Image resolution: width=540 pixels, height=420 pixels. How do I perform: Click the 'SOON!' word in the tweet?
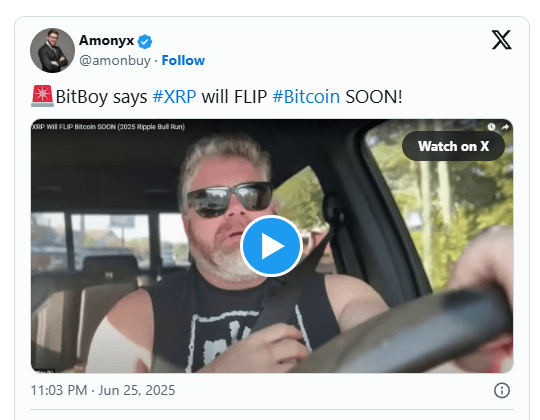pyautogui.click(x=374, y=97)
